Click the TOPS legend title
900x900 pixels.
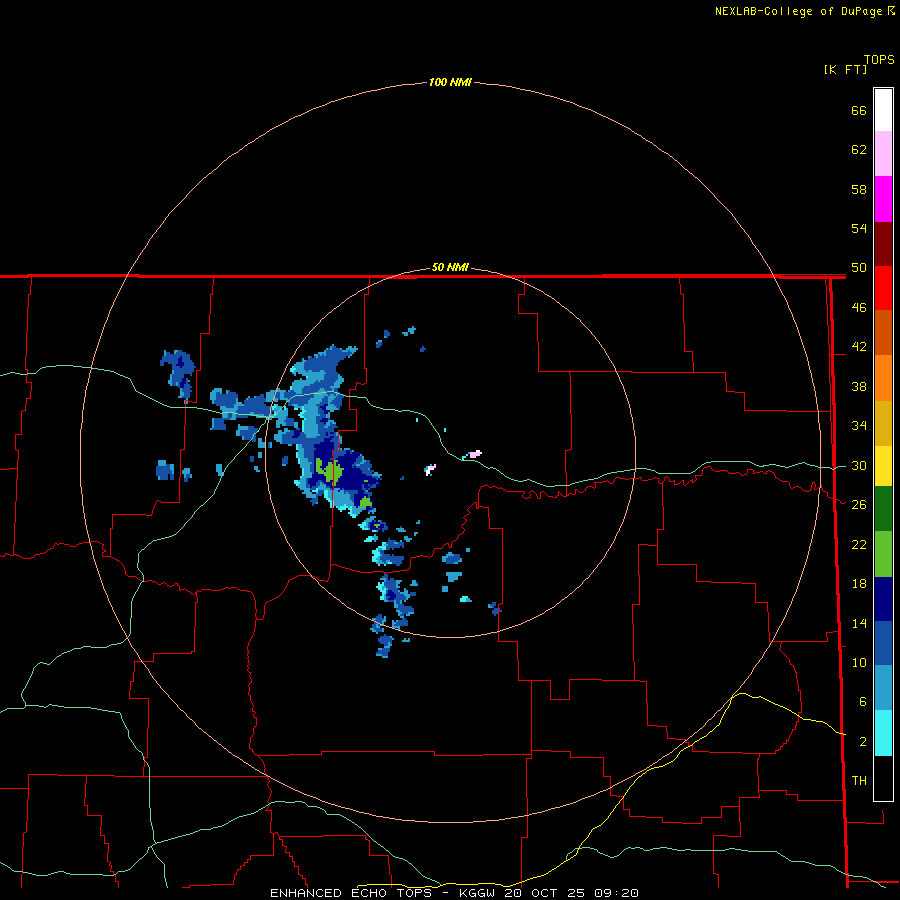879,60
